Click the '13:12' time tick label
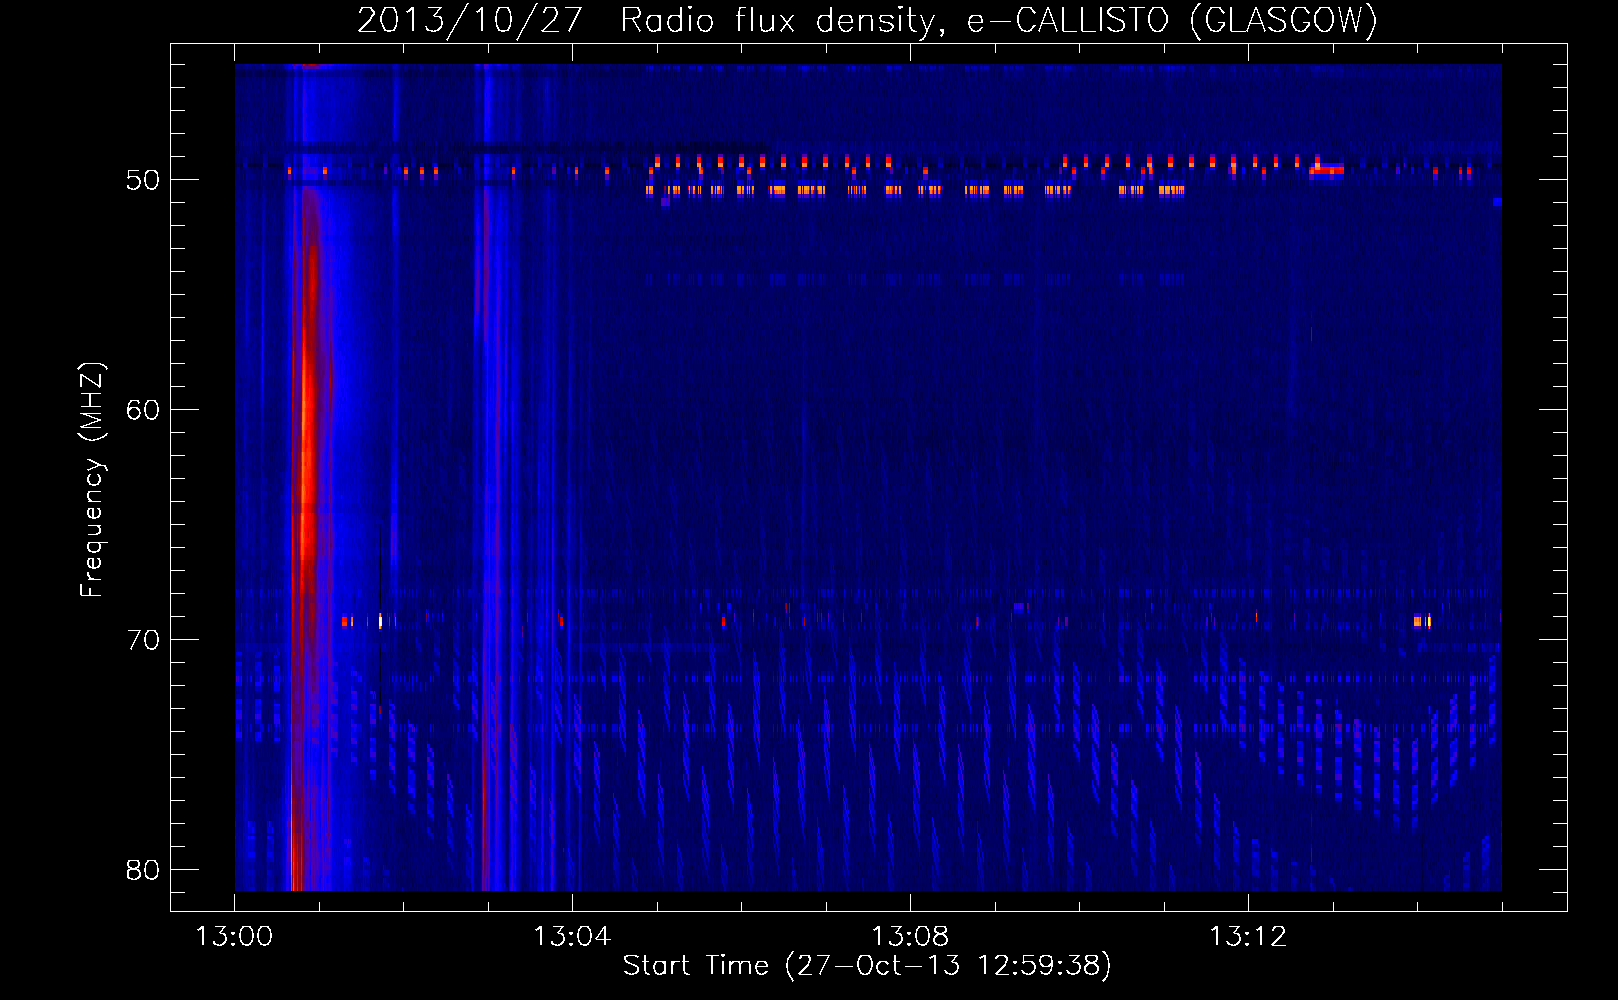Image resolution: width=1618 pixels, height=1000 pixels. pos(1248,936)
